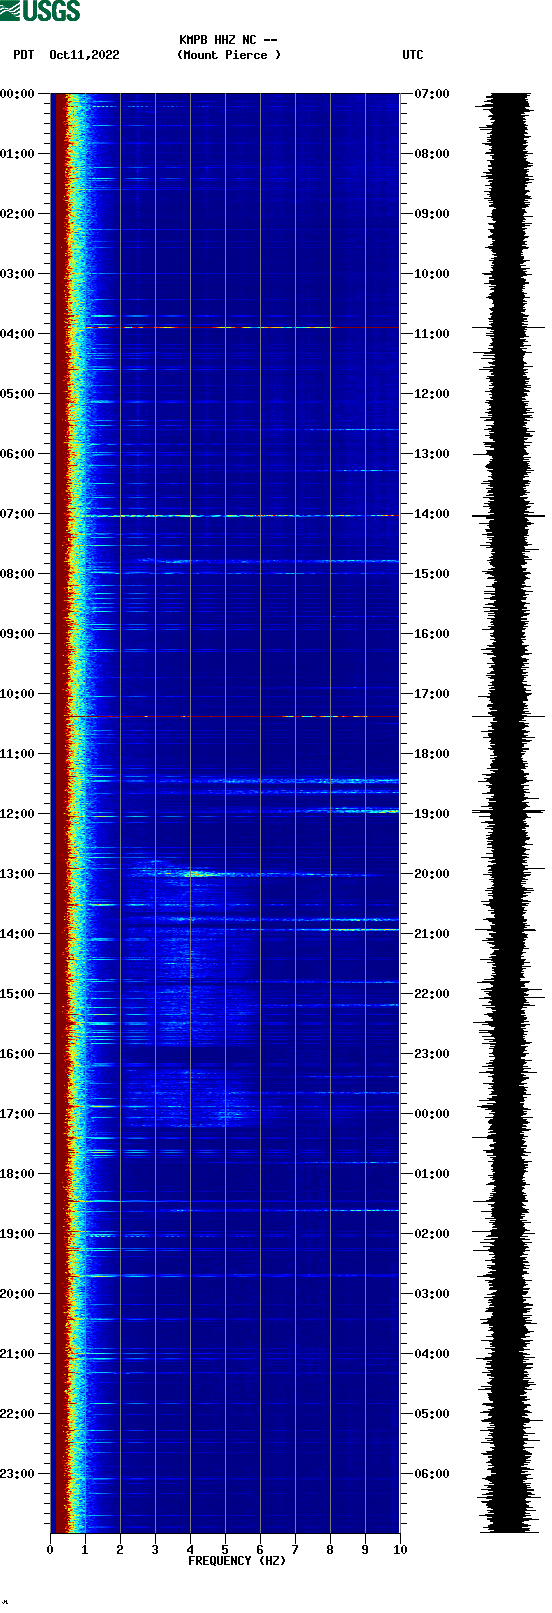552x1613 pixels.
Task: Click the 02:00 UTC label on right axis
Action: pyautogui.click(x=432, y=1234)
